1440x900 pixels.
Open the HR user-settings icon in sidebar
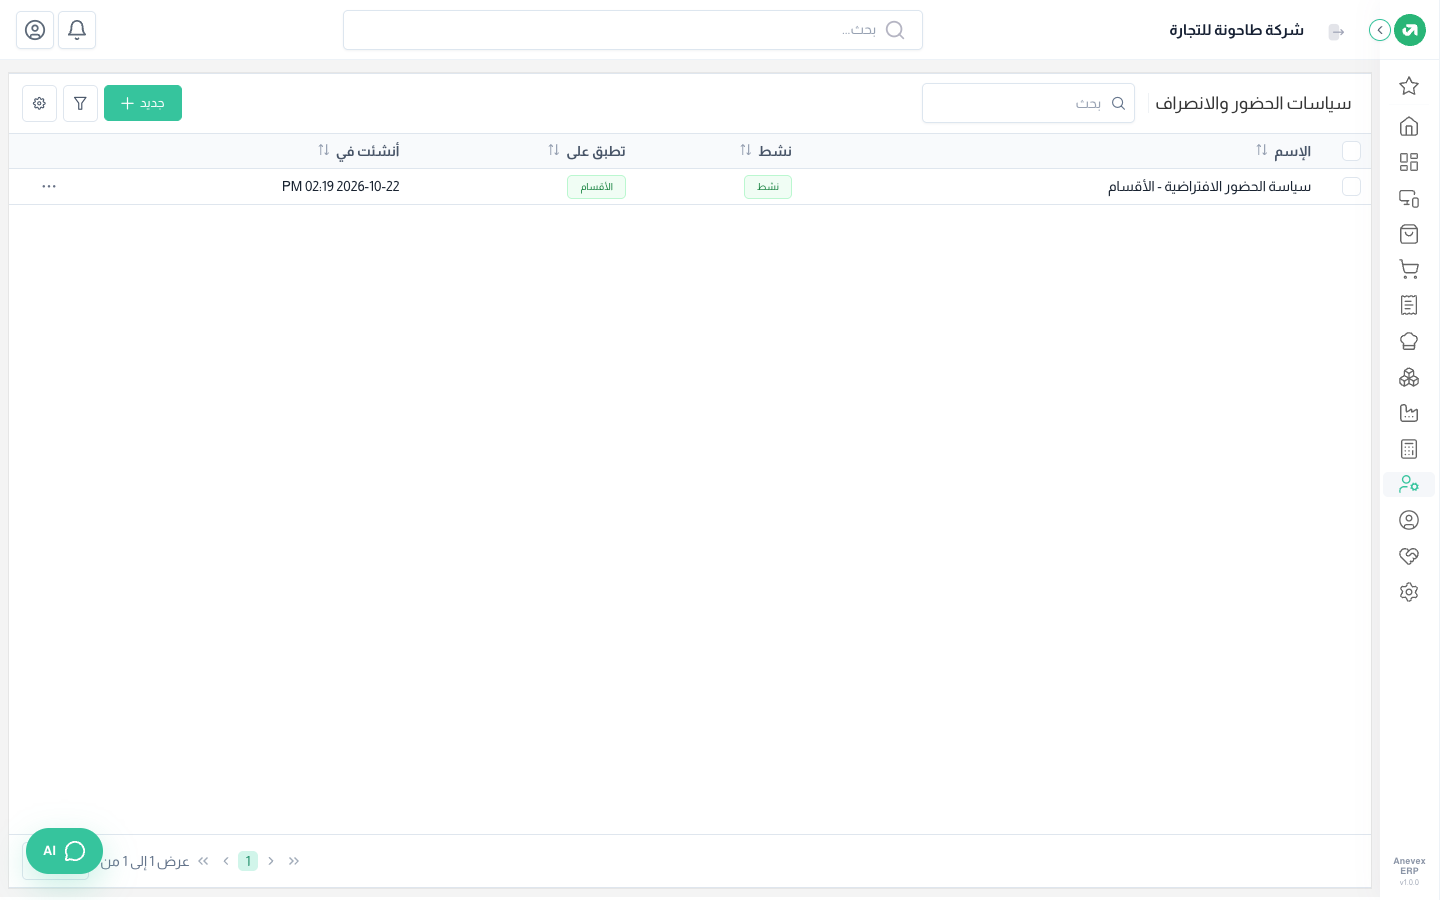(x=1409, y=484)
